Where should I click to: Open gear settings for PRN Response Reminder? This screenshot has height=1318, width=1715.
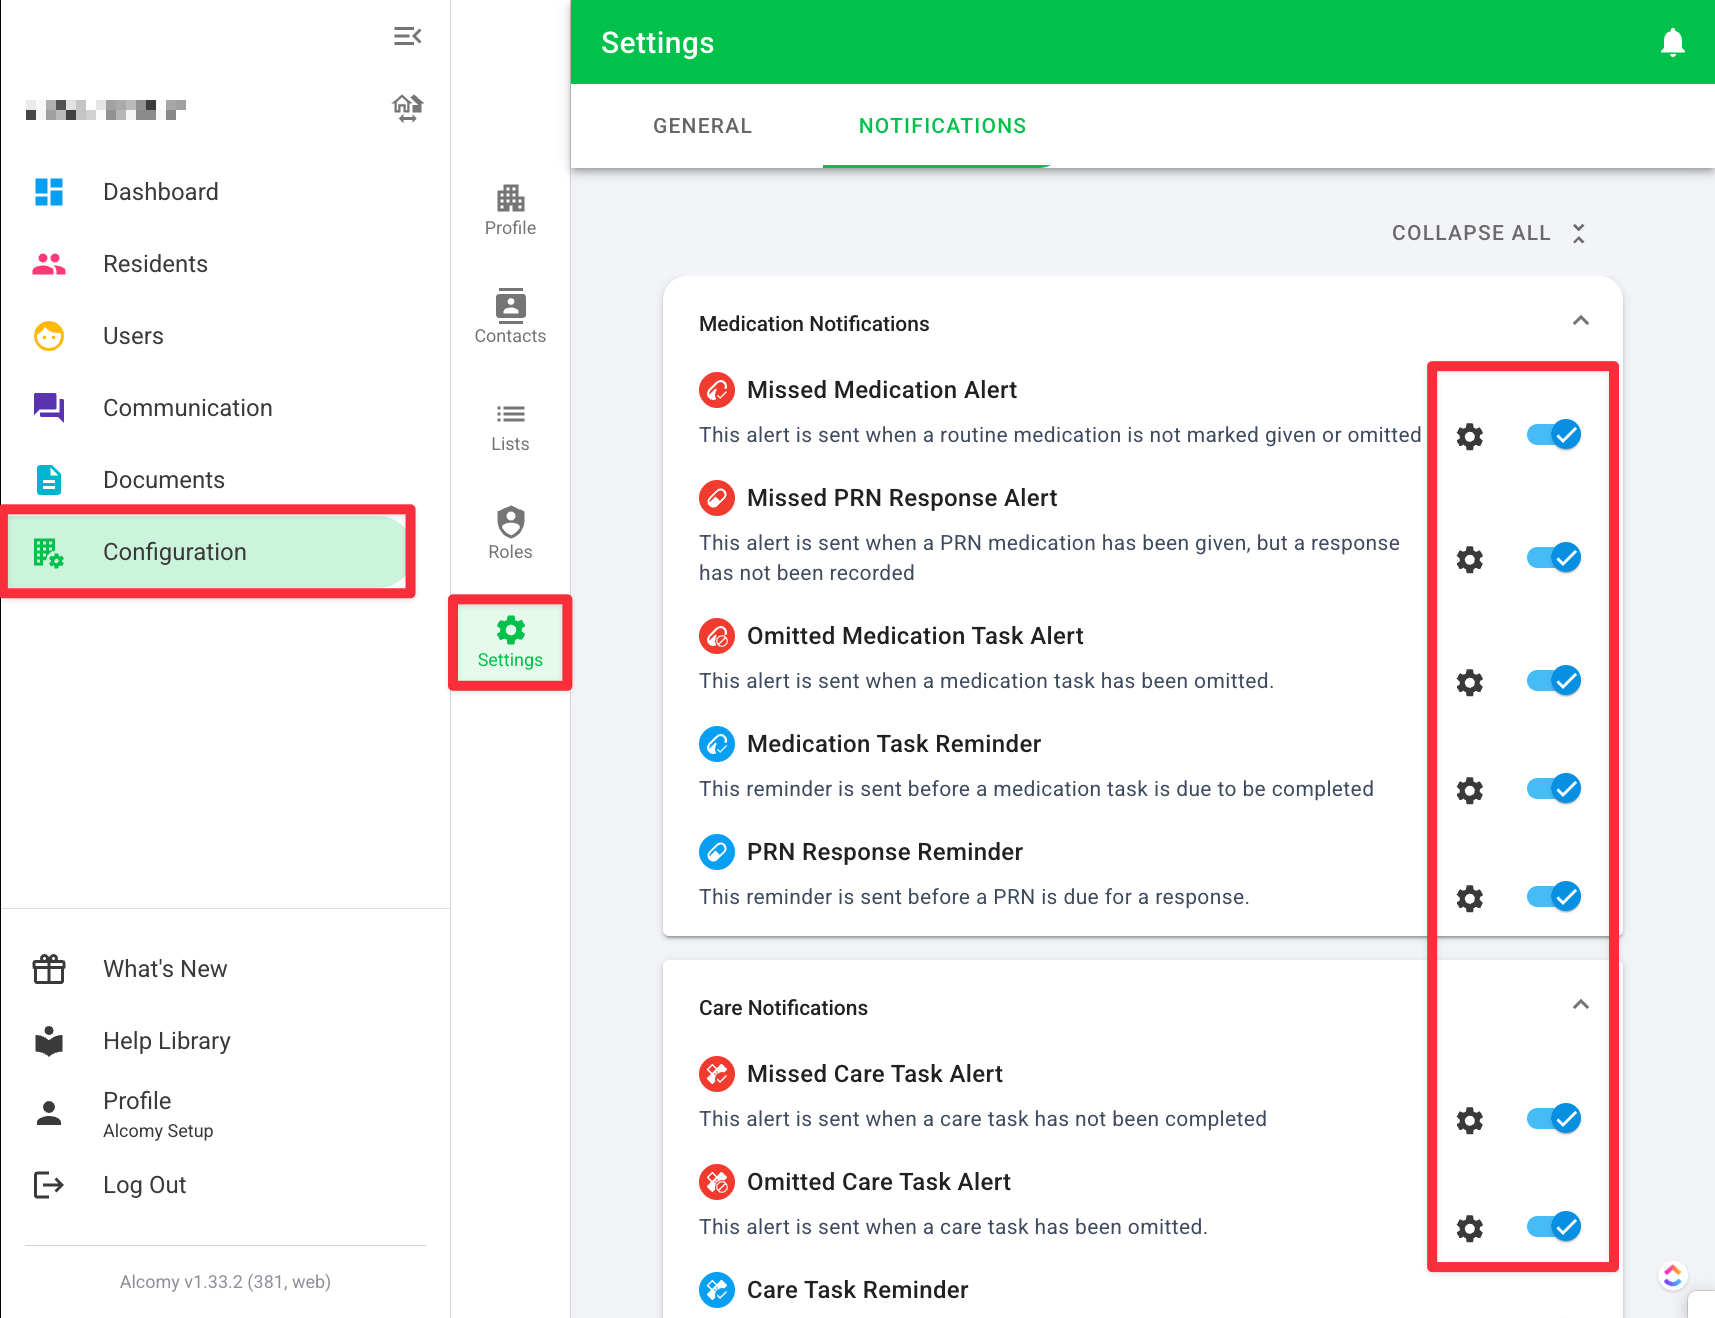tap(1469, 899)
